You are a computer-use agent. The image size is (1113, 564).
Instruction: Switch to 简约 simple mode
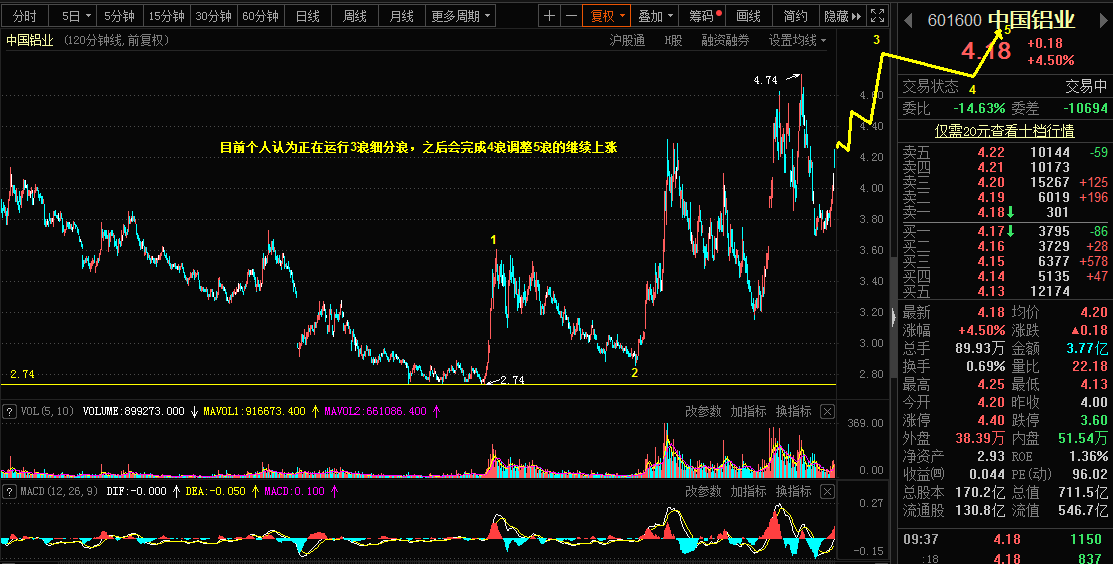coord(795,16)
